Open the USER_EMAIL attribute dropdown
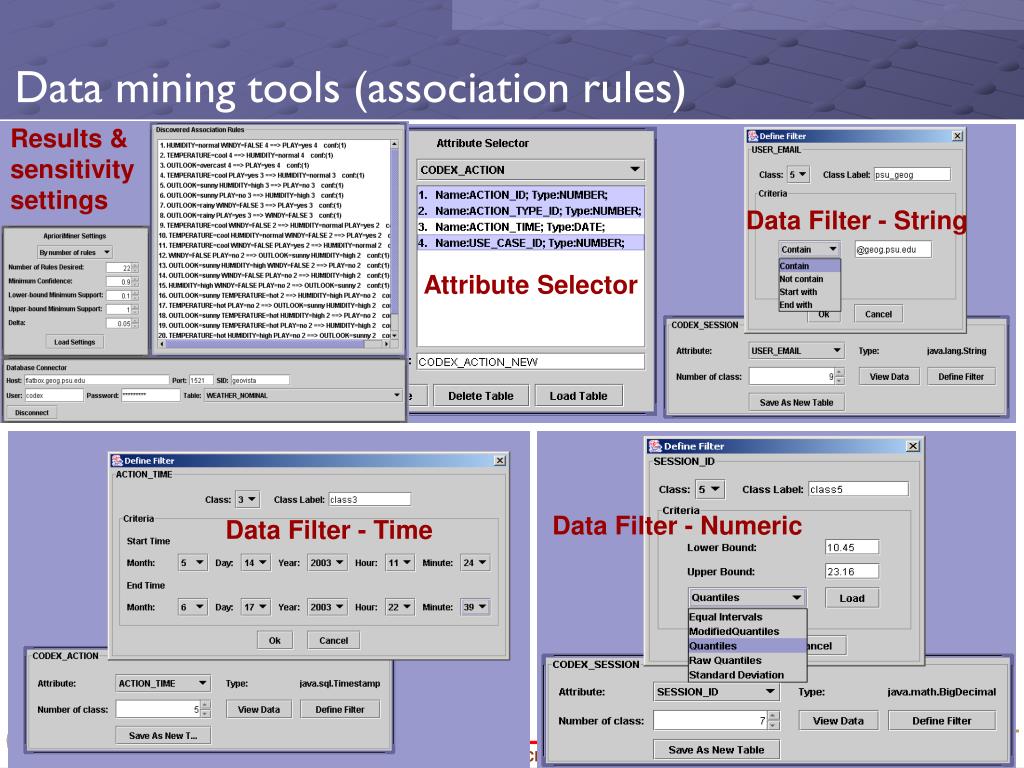The width and height of the screenshot is (1024, 768). [x=796, y=351]
